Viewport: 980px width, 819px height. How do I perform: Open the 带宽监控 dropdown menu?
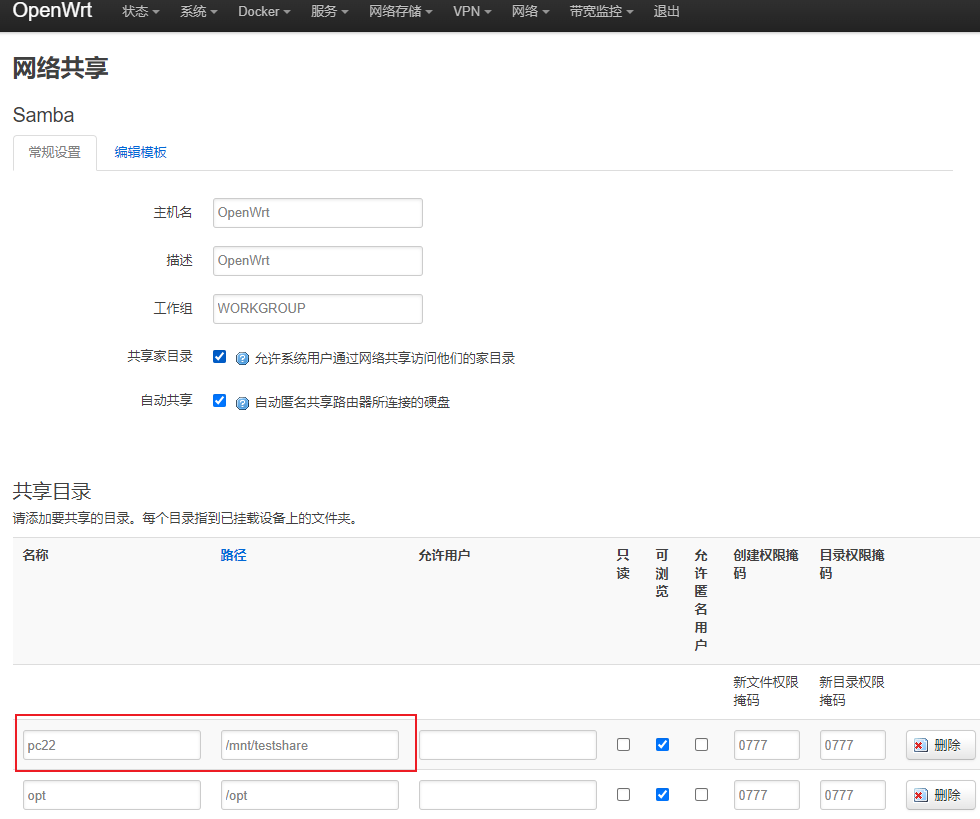601,12
